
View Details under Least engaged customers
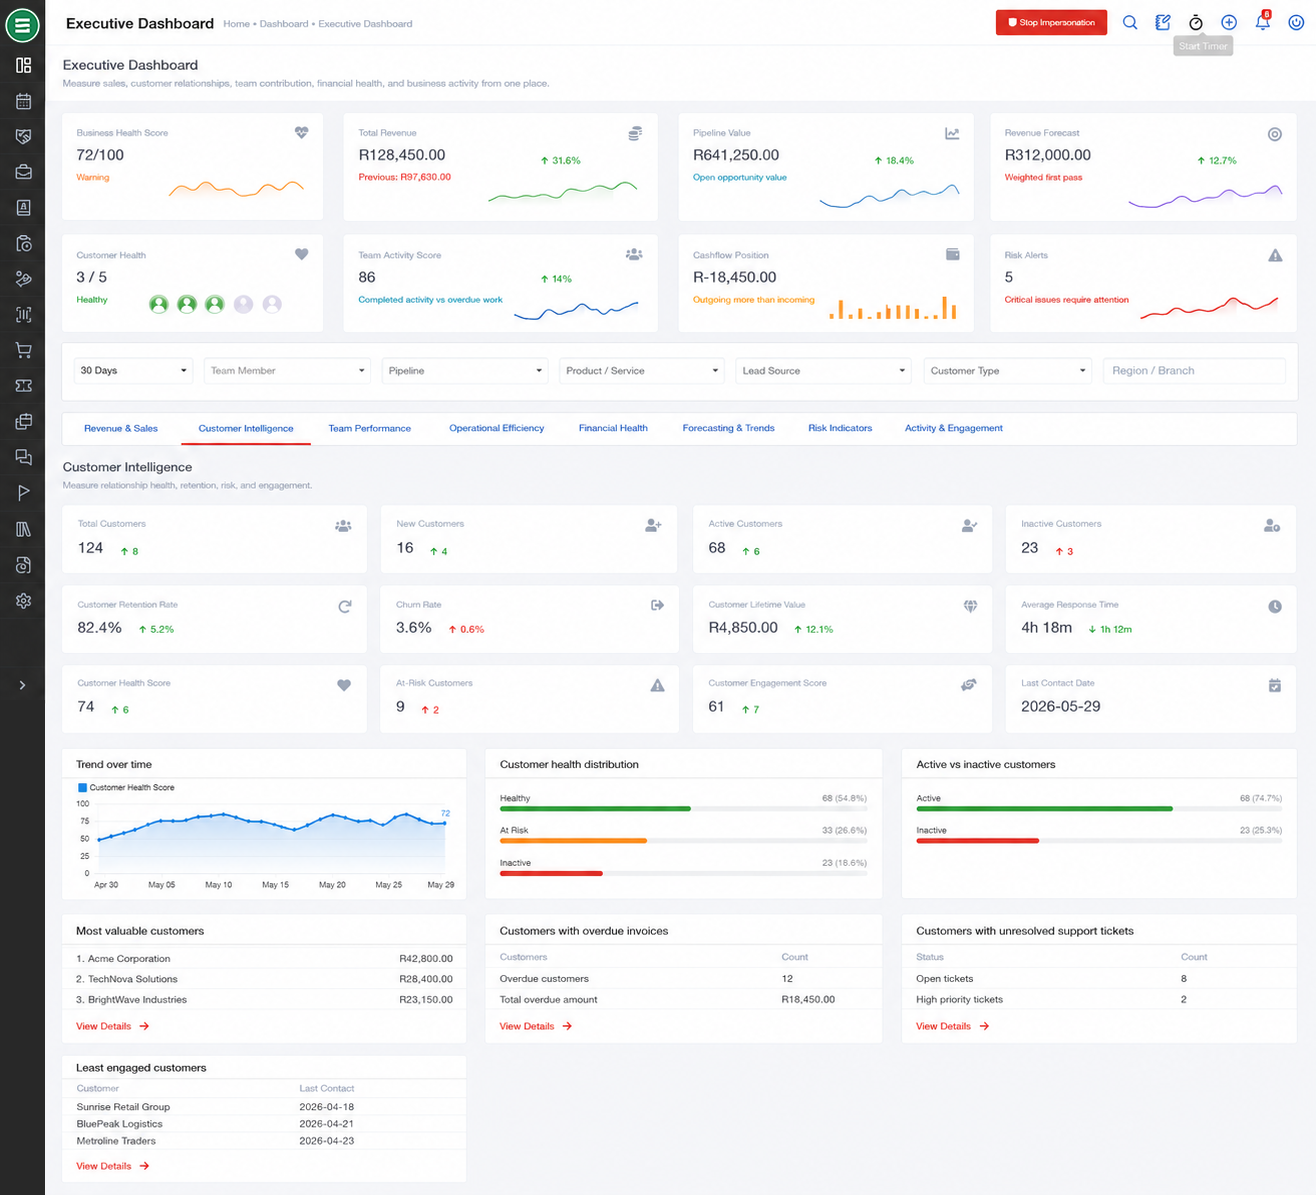[x=113, y=1166]
